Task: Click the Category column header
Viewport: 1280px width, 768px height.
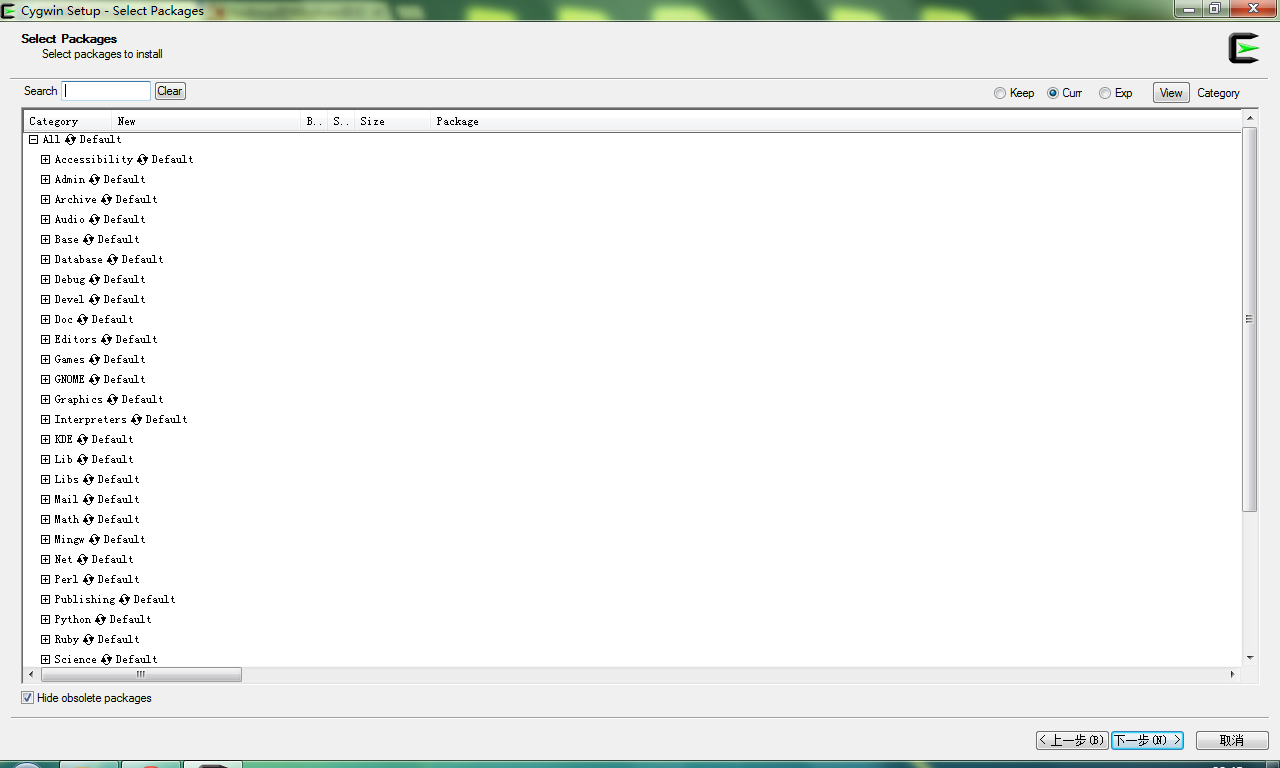Action: 68,121
